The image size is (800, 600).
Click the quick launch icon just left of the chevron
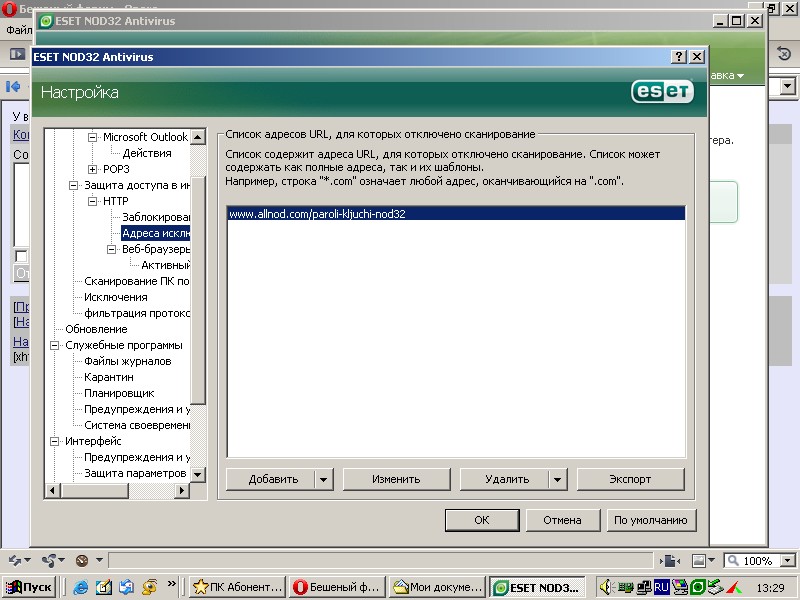pyautogui.click(x=149, y=587)
